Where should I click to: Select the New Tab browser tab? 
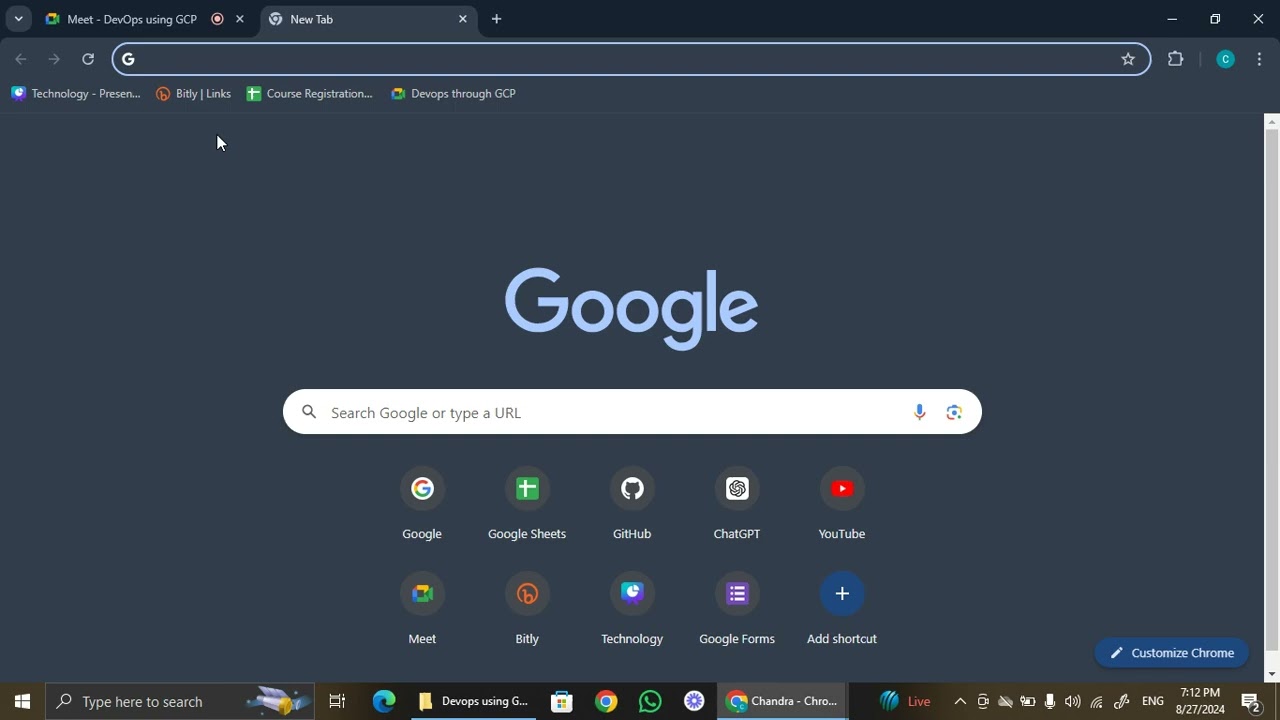click(365, 19)
